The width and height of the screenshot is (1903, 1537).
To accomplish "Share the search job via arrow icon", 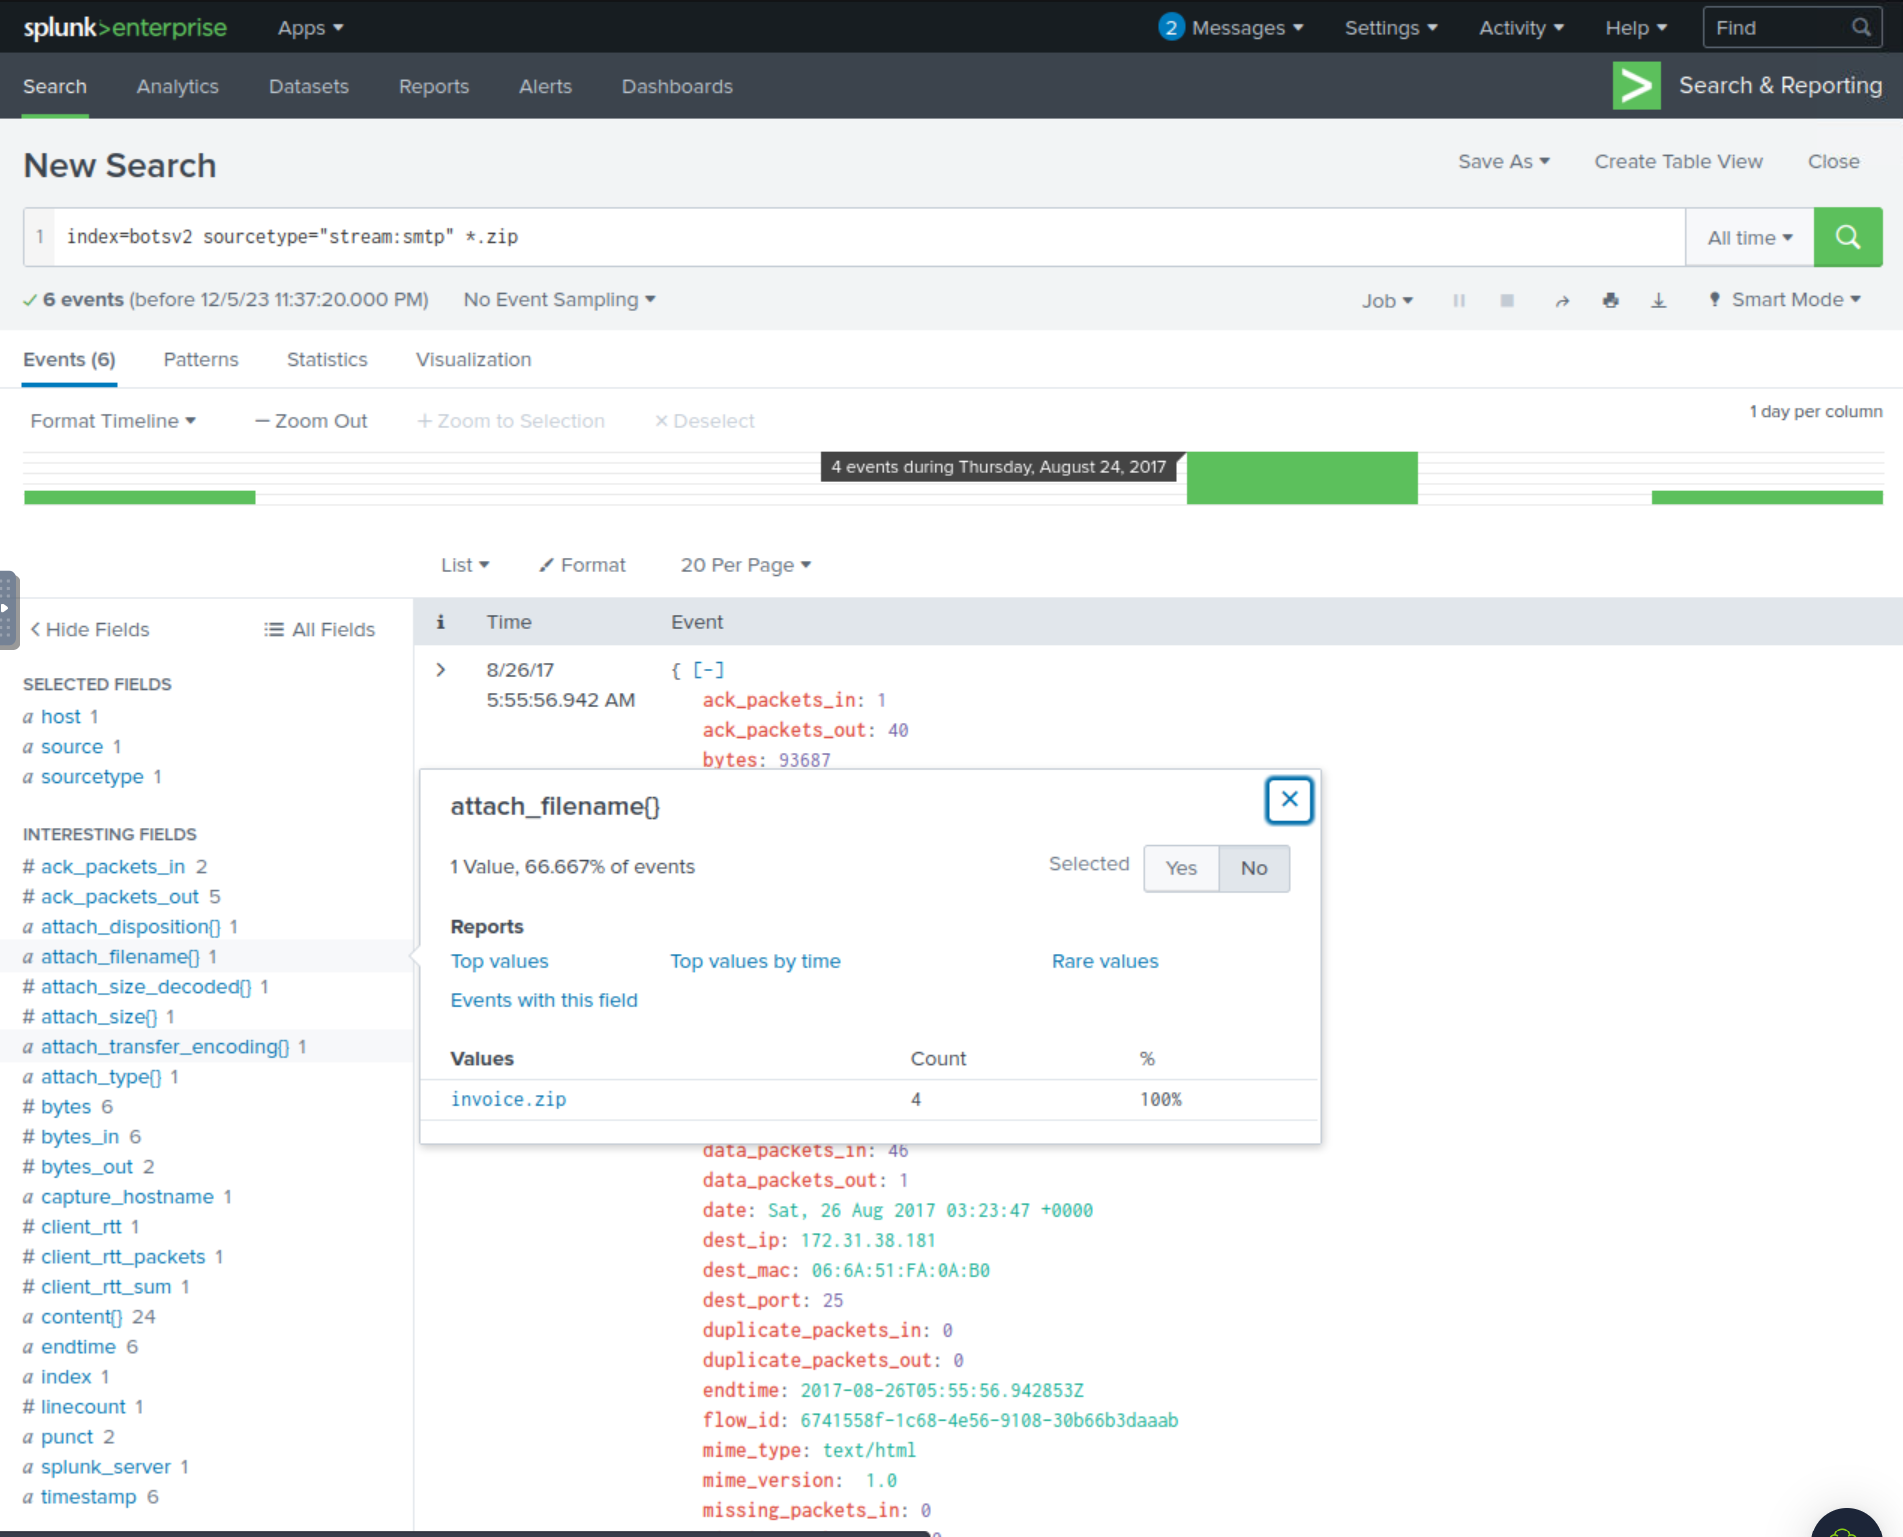I will pos(1562,300).
